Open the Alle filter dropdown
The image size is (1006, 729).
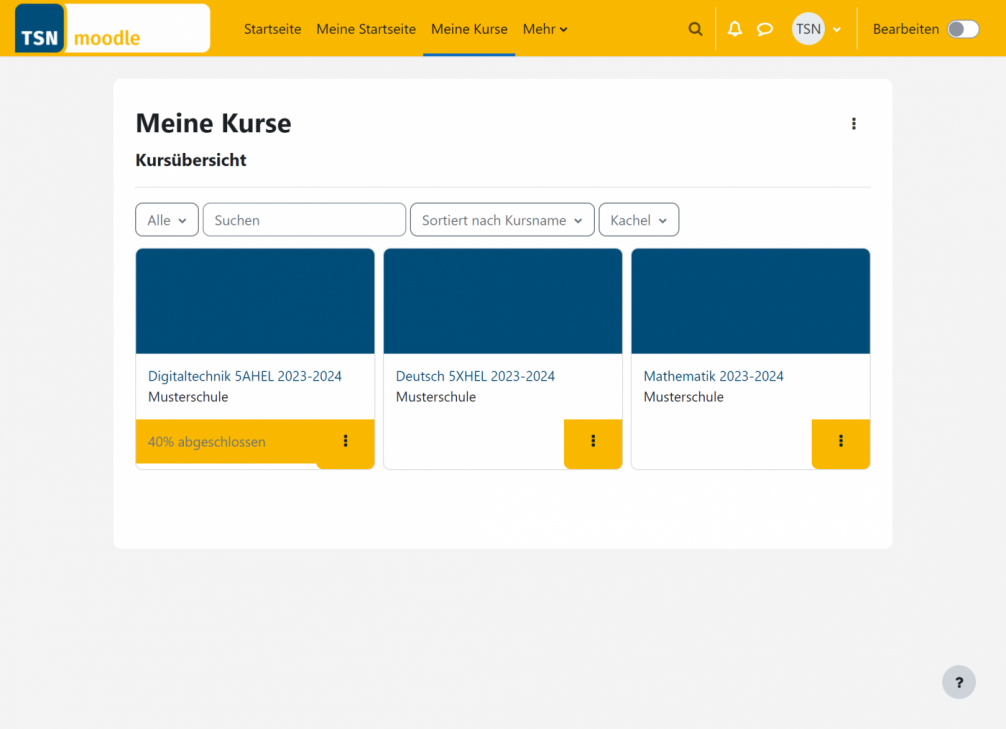166,220
